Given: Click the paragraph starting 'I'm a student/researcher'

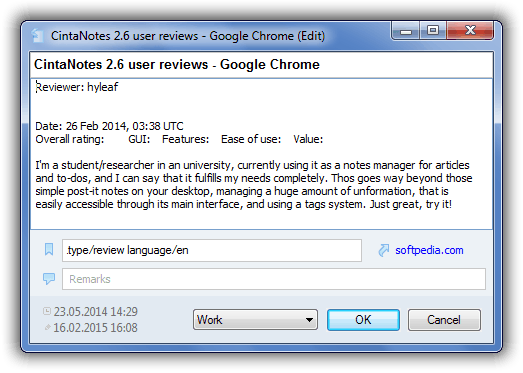Looking at the screenshot, I should pos(253,184).
